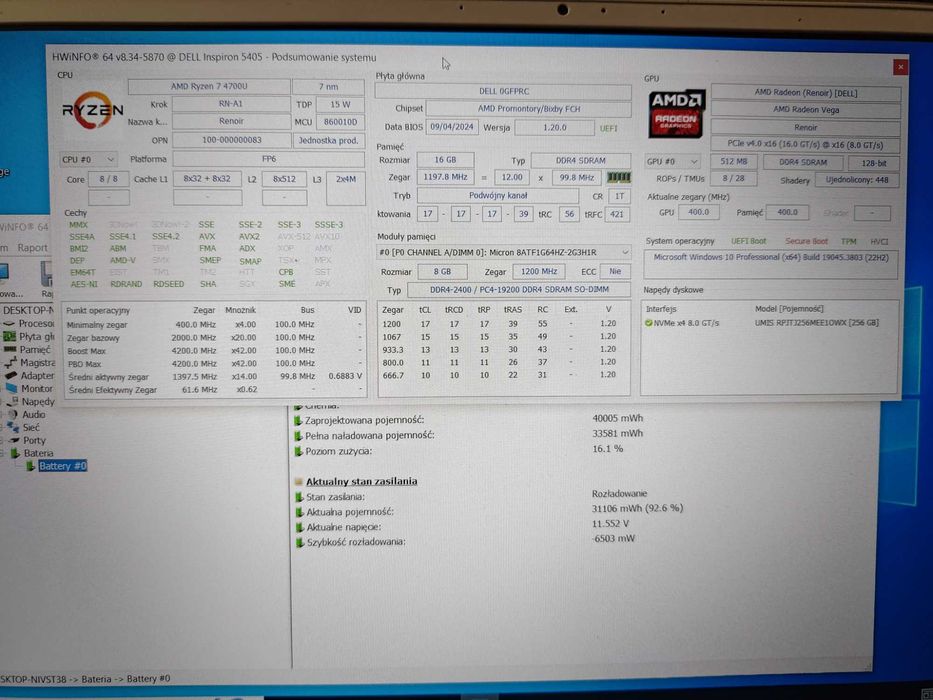Open the GPU #0 selector dropdown
Screen dimensions: 933x700
[672, 162]
